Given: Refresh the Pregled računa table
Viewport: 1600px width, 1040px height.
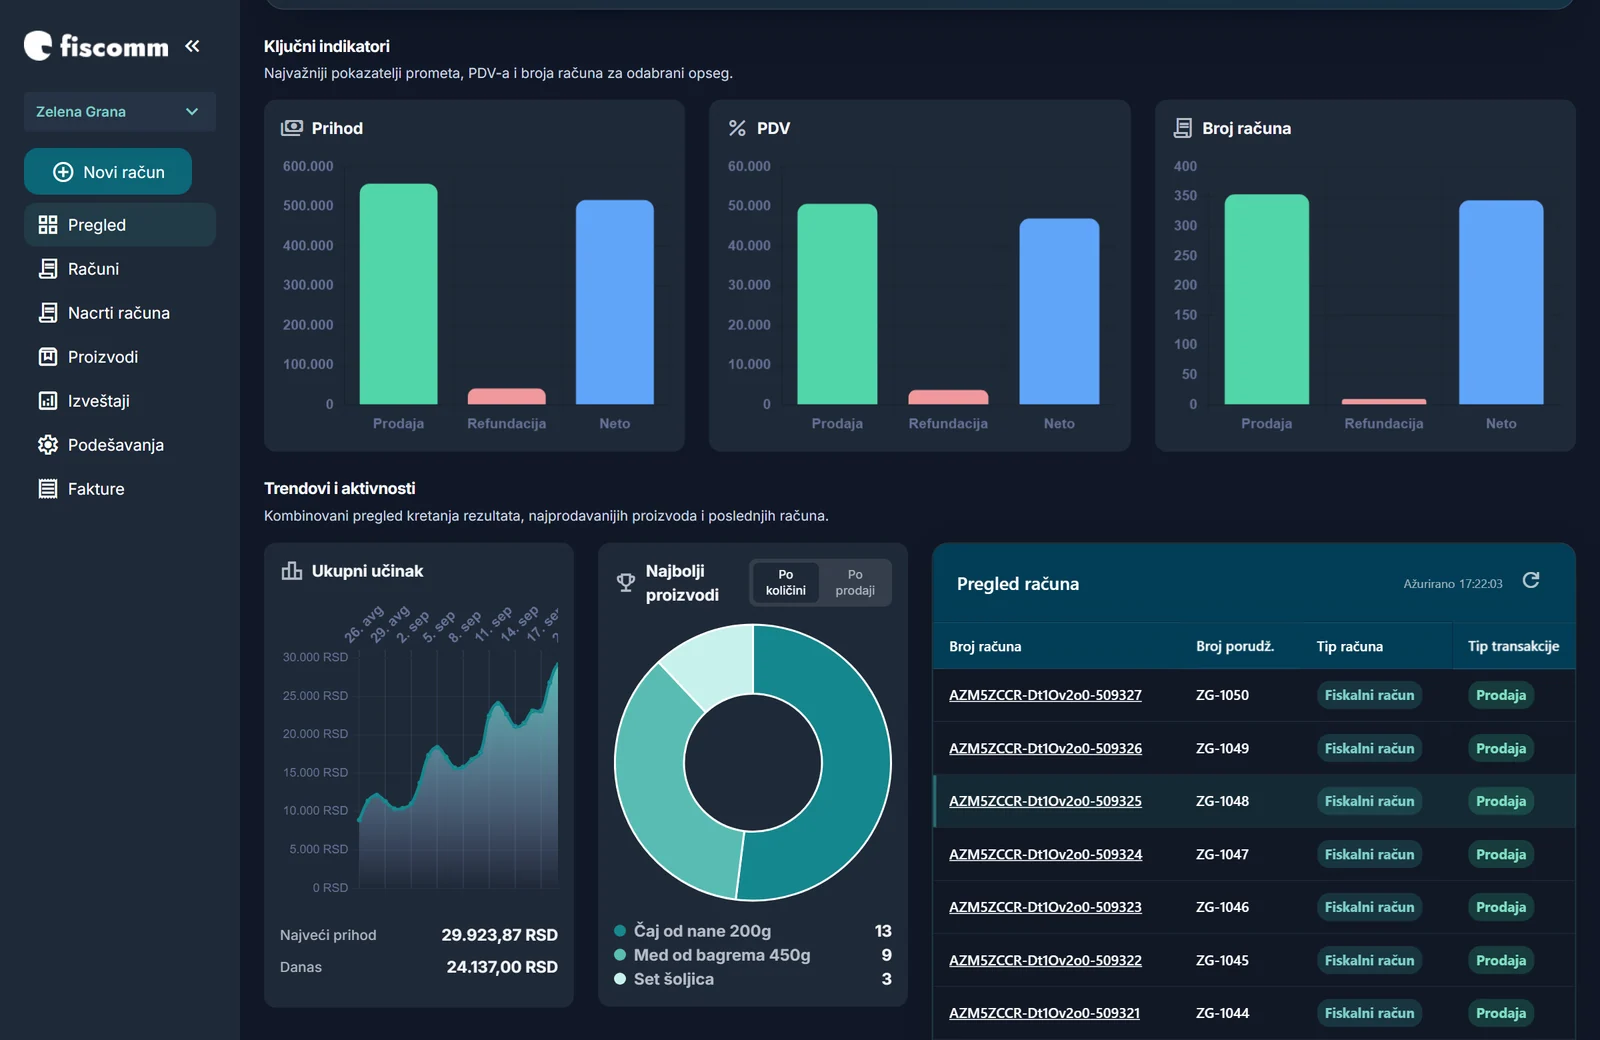Looking at the screenshot, I should tap(1531, 581).
